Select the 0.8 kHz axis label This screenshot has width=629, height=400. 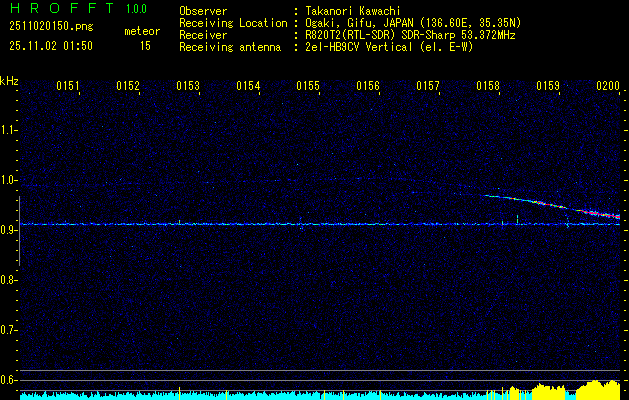(9, 280)
